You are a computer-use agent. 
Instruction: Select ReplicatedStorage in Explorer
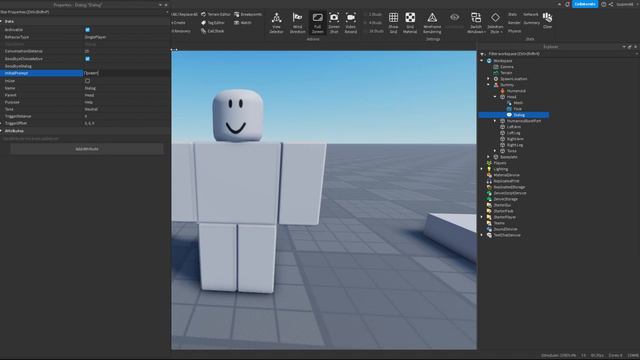[509, 187]
